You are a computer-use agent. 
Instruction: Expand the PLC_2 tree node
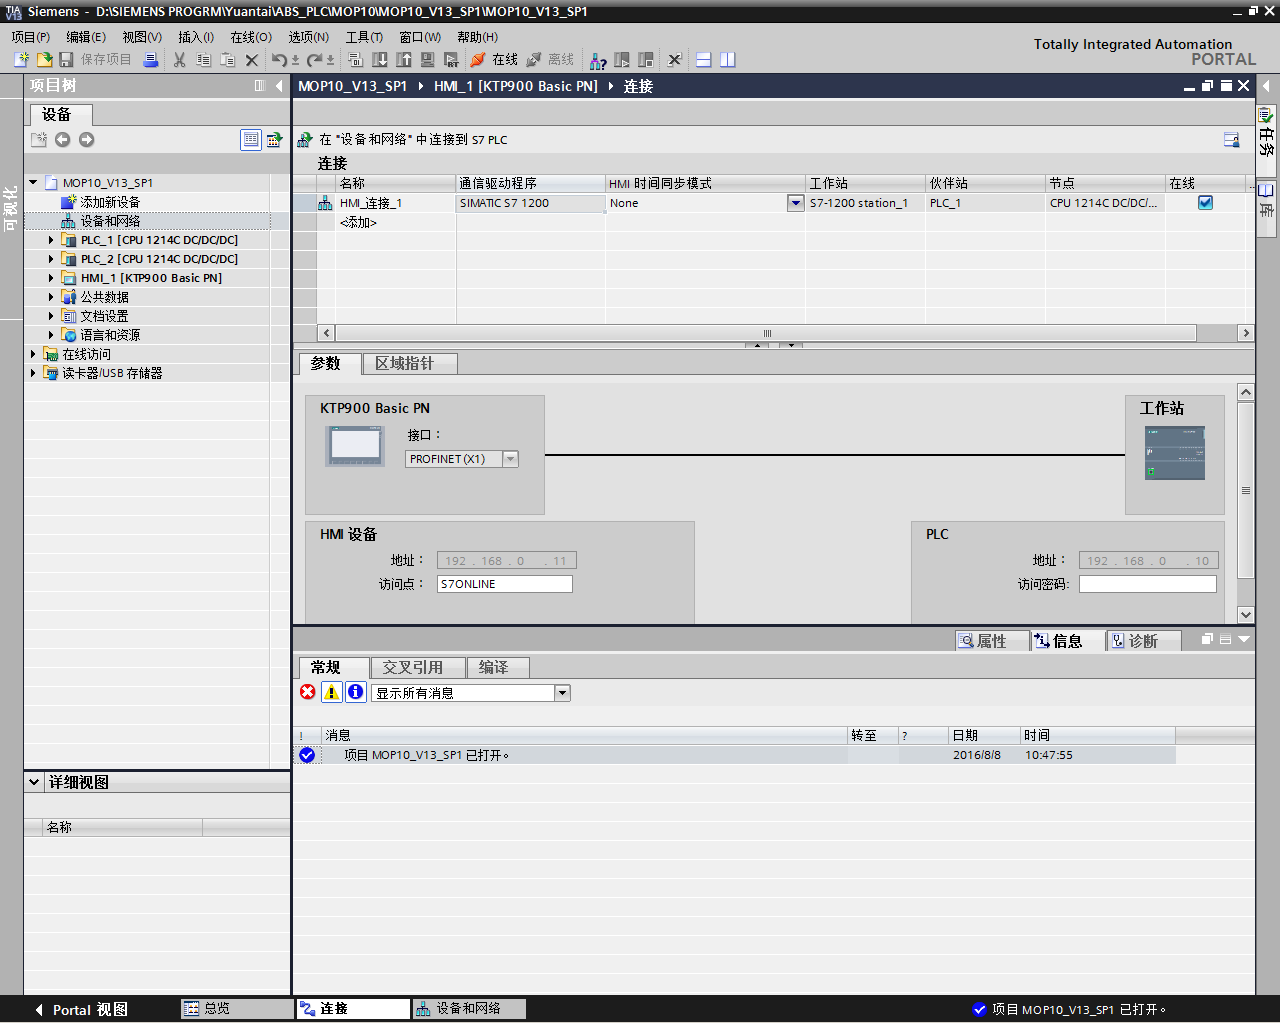pyautogui.click(x=51, y=259)
